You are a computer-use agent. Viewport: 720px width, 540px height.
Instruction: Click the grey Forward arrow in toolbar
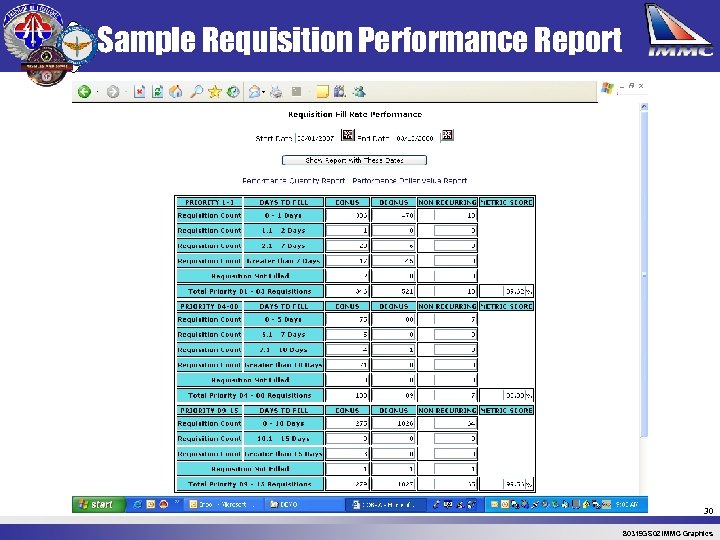(x=112, y=92)
